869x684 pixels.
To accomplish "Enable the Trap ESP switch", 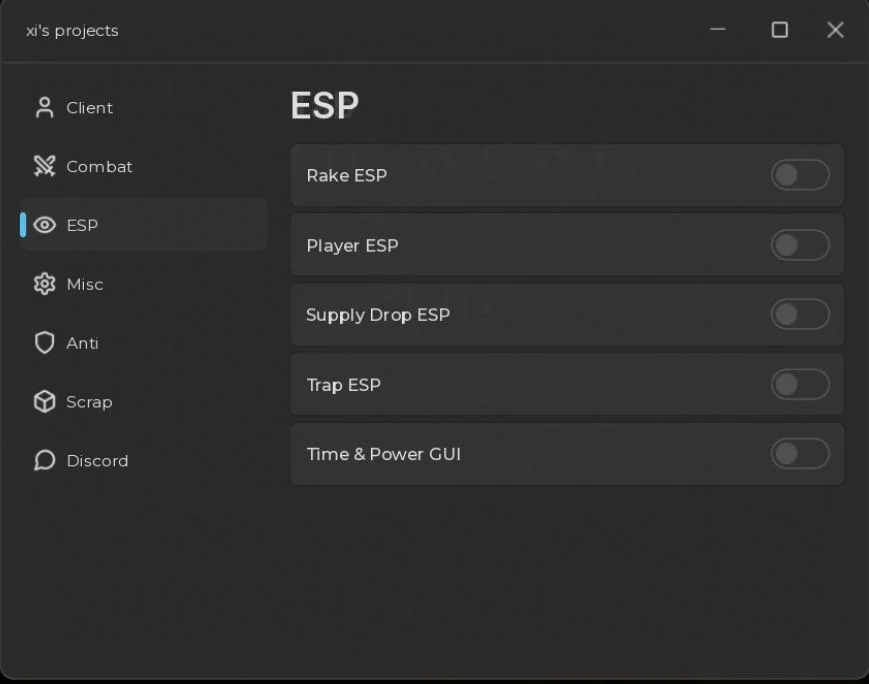I will tap(800, 384).
